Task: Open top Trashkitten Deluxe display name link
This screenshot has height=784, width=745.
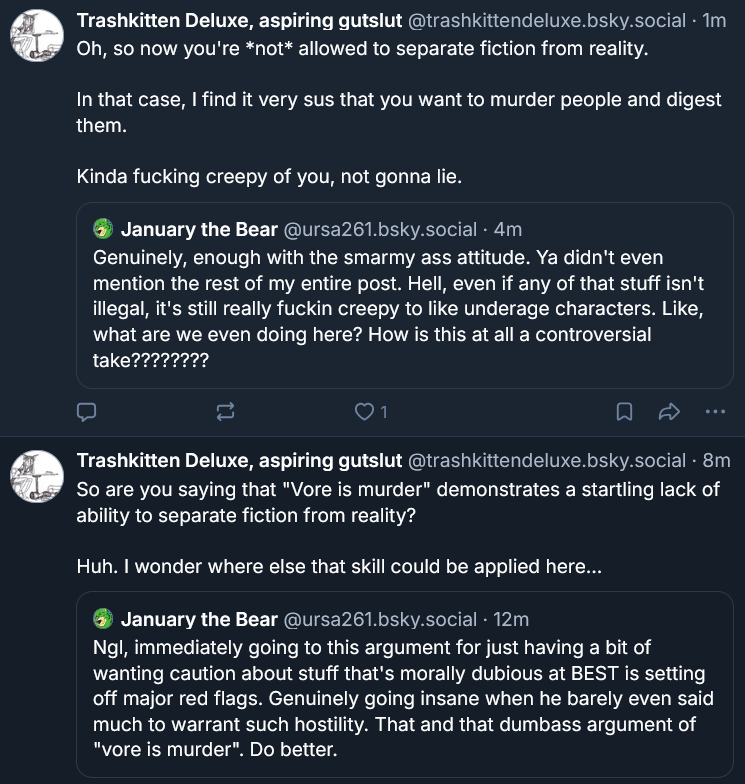Action: click(x=238, y=20)
